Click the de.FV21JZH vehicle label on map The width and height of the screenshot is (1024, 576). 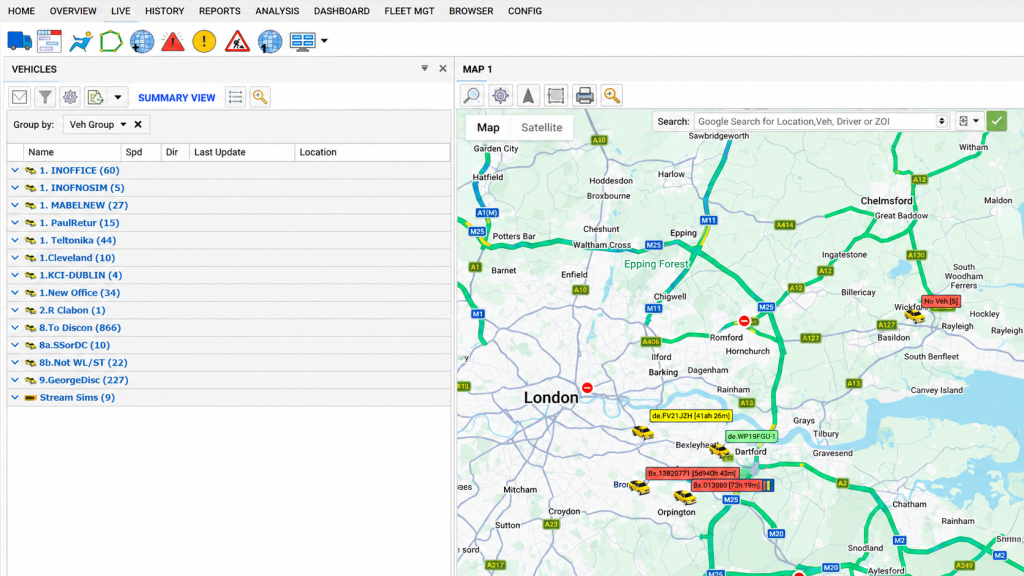pyautogui.click(x=691, y=416)
